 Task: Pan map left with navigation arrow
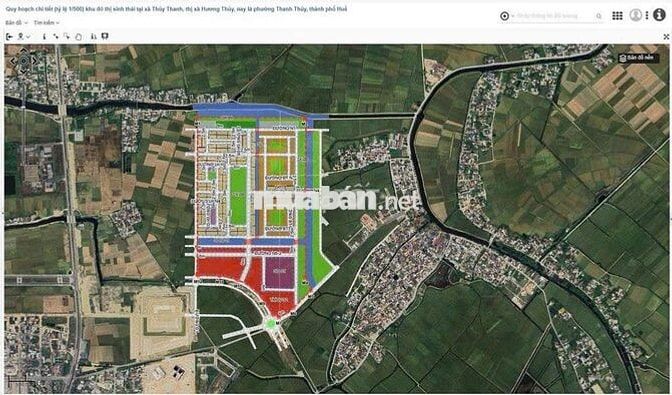[13, 61]
